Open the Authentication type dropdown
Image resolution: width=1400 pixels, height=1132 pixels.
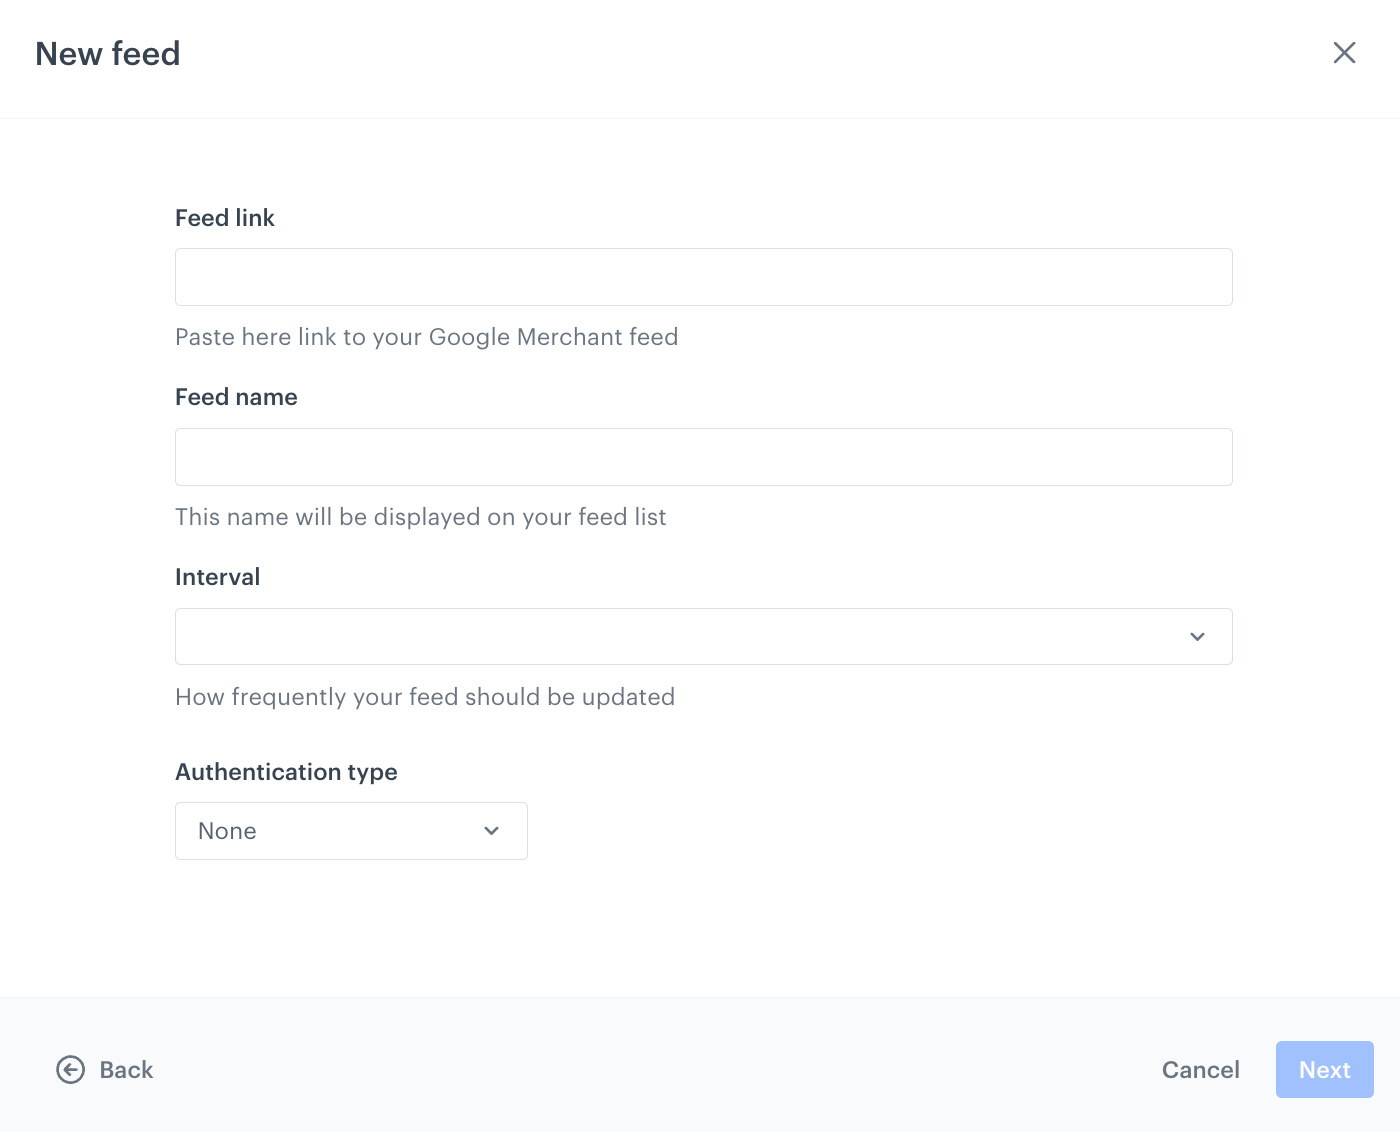(x=351, y=831)
